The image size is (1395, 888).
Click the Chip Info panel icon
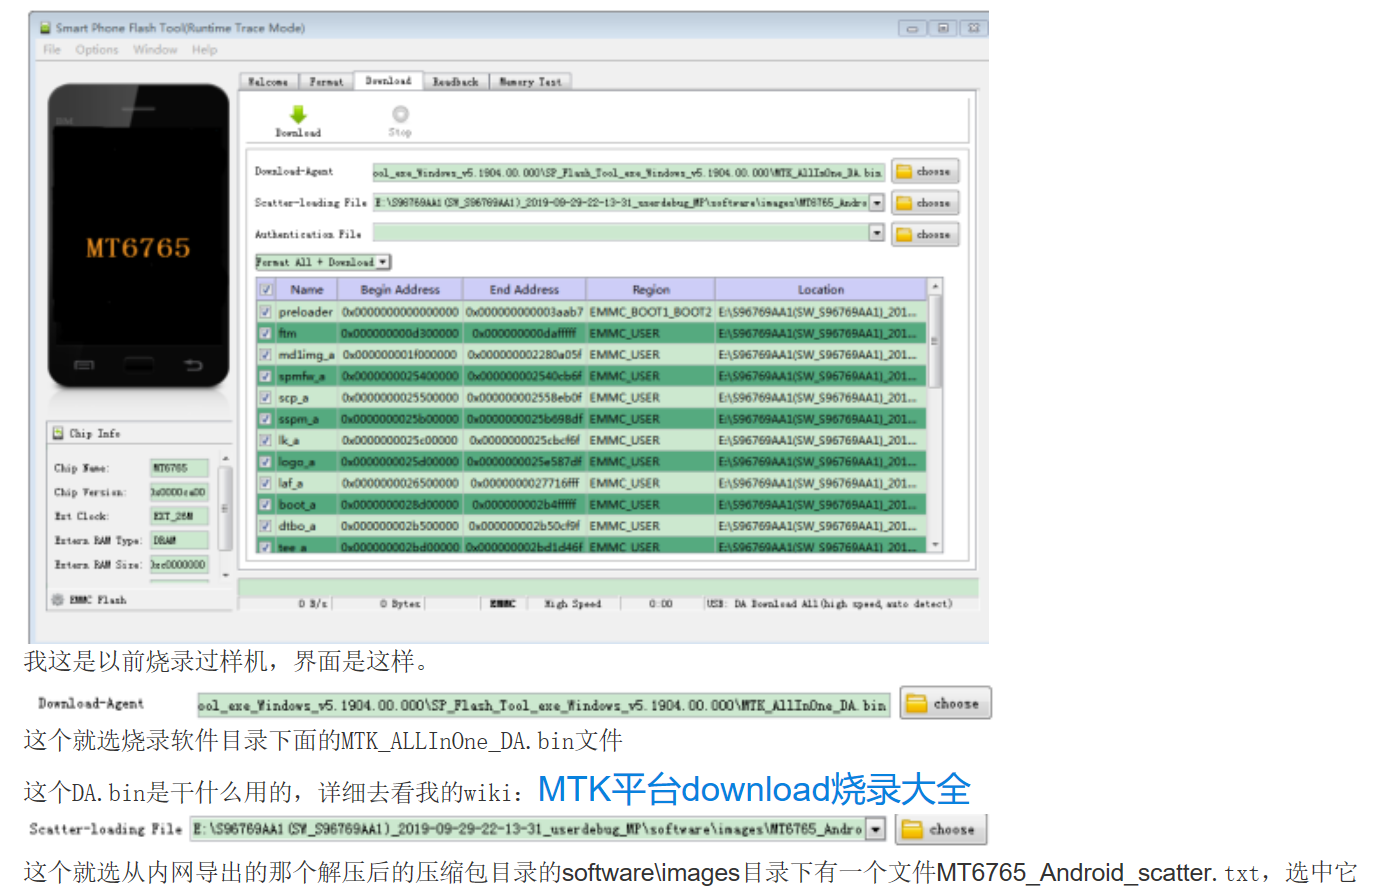click(x=58, y=432)
